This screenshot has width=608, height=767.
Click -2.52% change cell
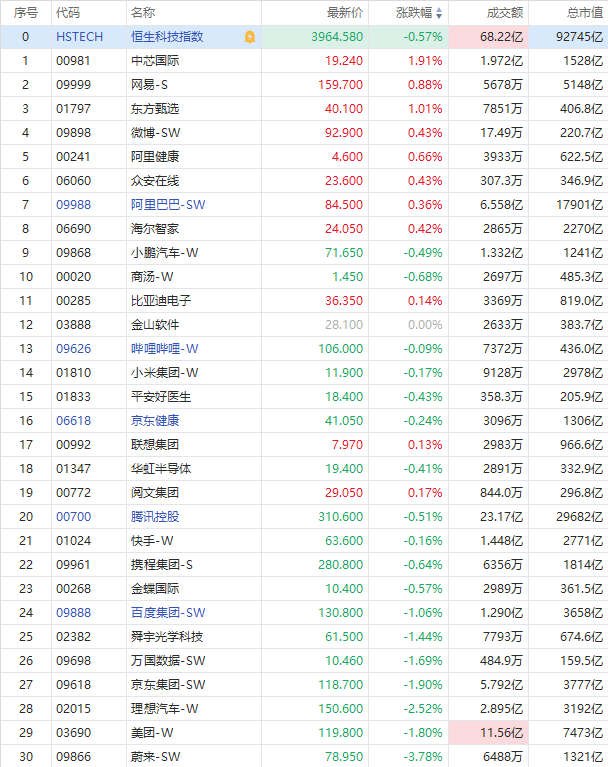(408, 708)
